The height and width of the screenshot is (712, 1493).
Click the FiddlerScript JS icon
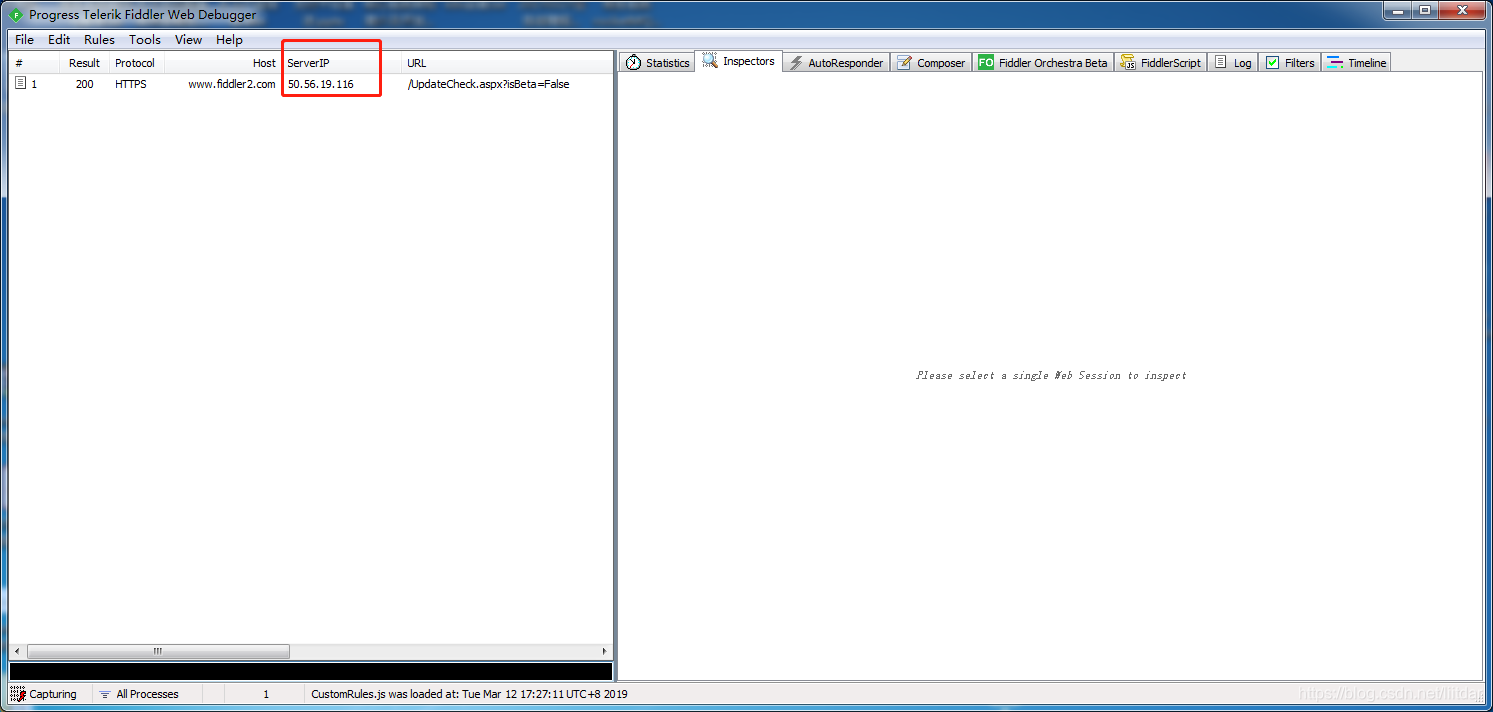1128,62
